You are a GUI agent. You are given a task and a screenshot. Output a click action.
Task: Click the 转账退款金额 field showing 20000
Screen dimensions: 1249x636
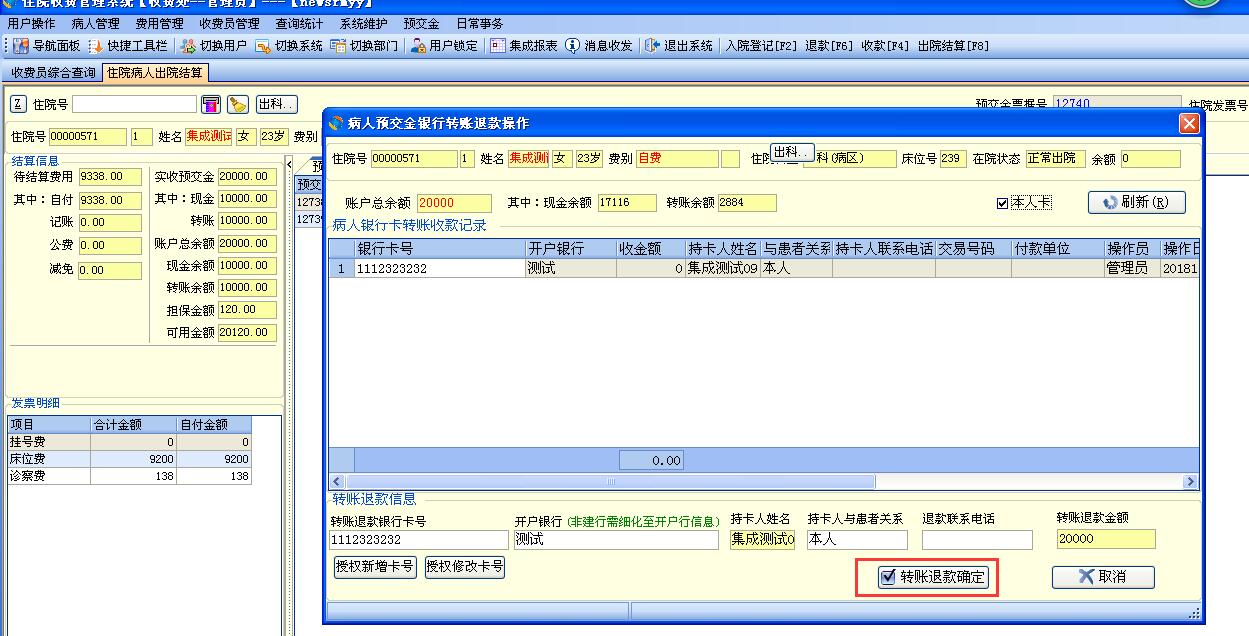tap(1106, 539)
